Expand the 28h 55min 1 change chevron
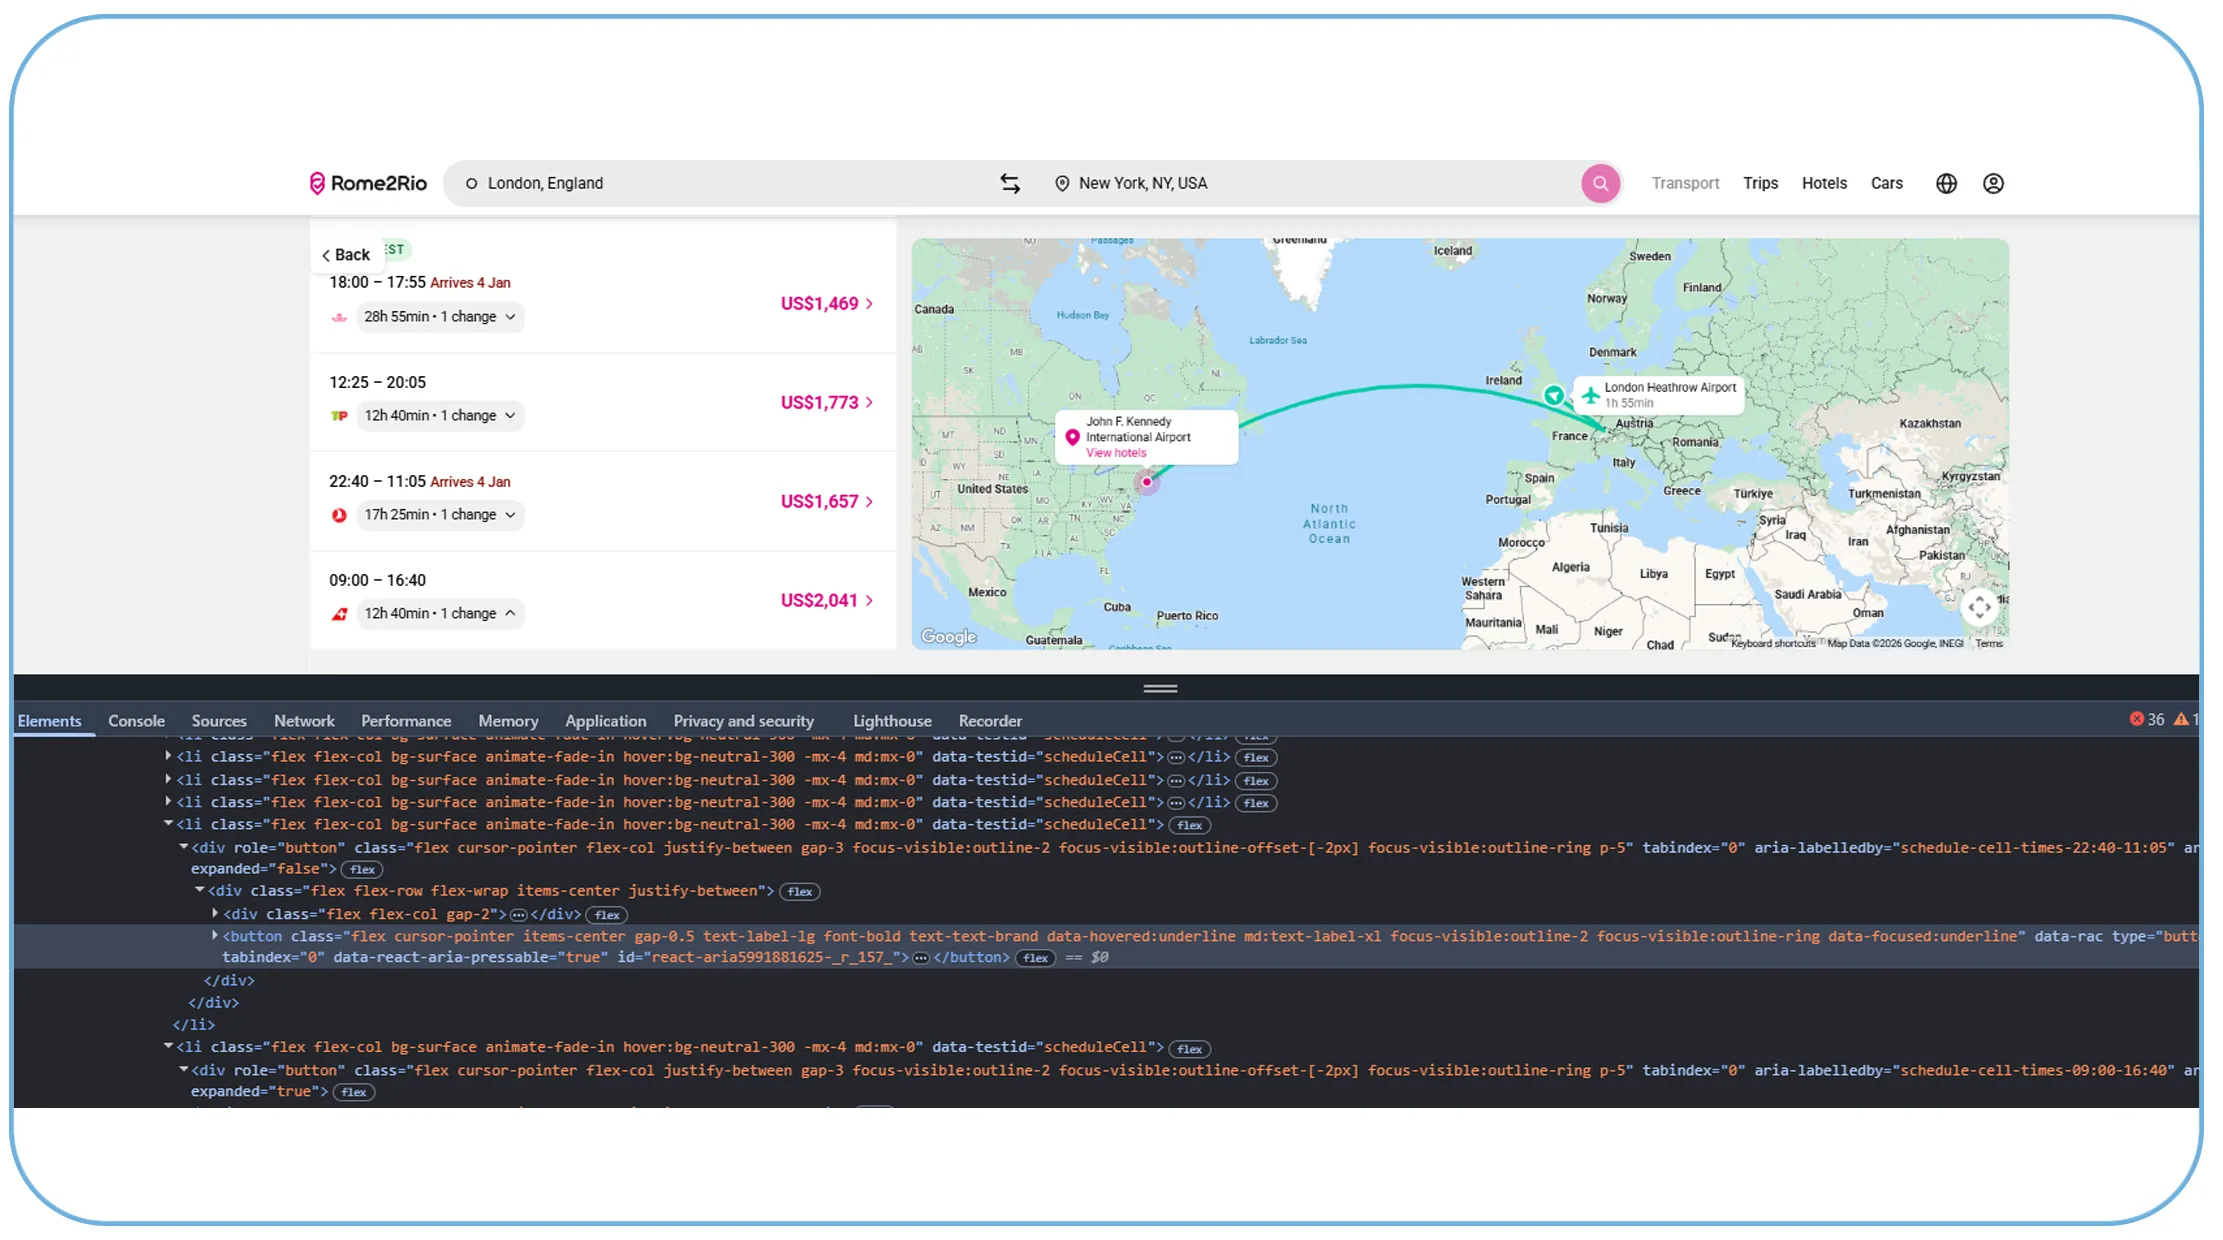2223x1240 pixels. pyautogui.click(x=511, y=316)
